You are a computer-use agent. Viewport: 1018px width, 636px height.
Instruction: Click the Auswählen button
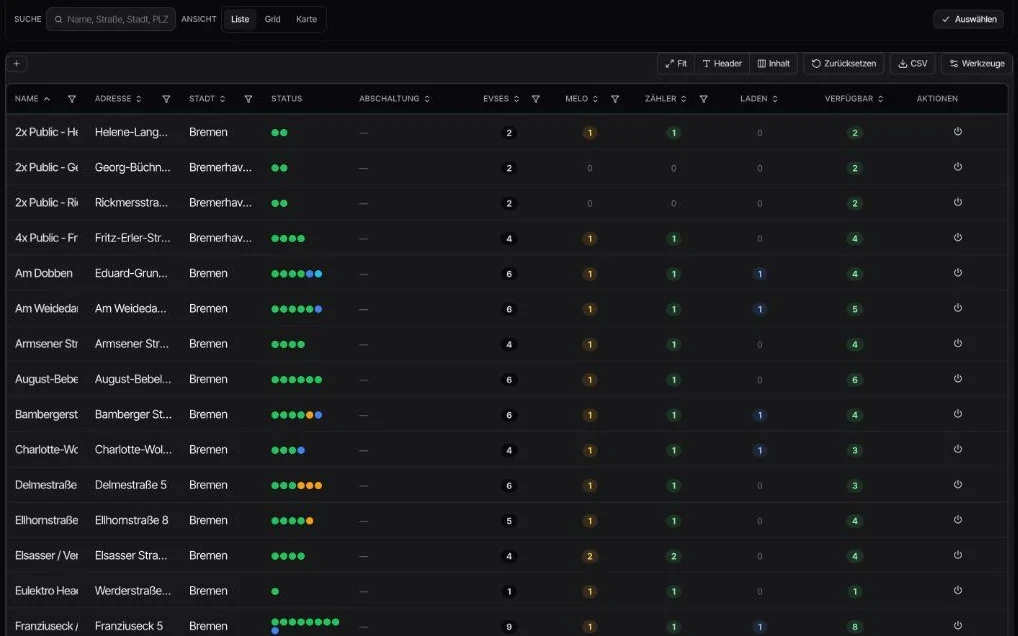click(x=969, y=19)
